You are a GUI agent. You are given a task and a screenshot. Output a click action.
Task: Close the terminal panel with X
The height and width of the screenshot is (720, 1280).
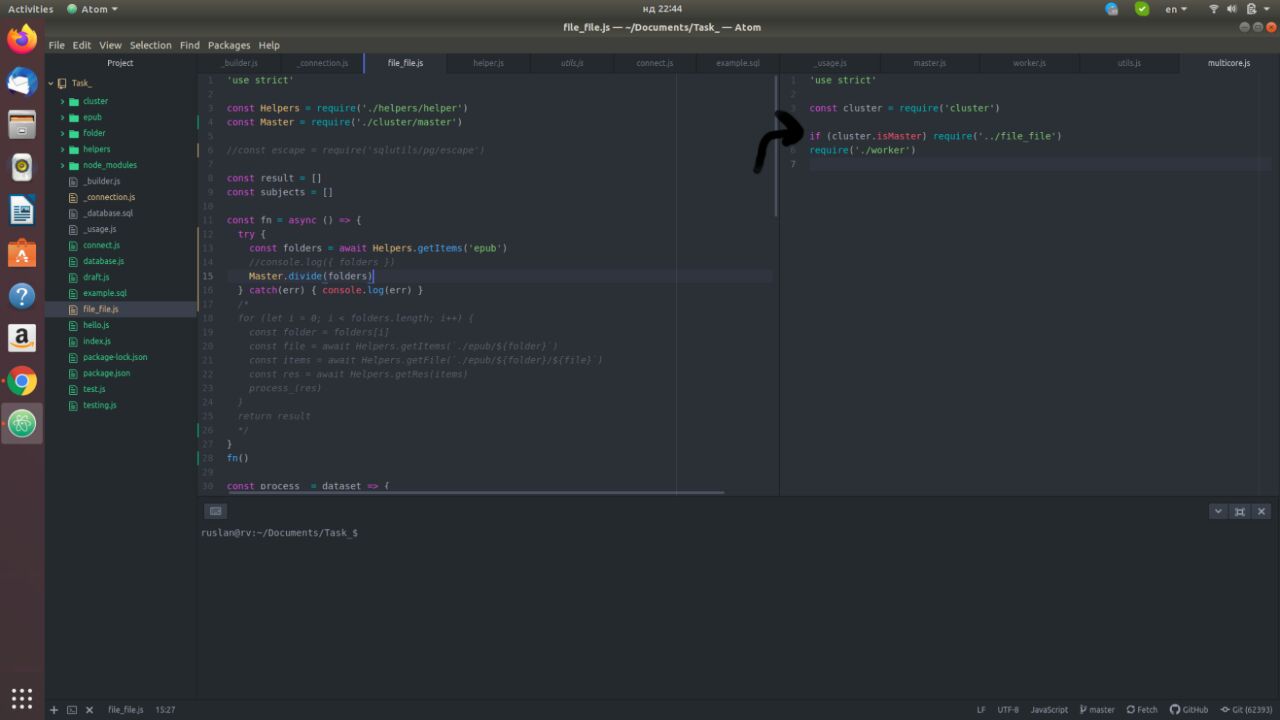pos(1261,511)
